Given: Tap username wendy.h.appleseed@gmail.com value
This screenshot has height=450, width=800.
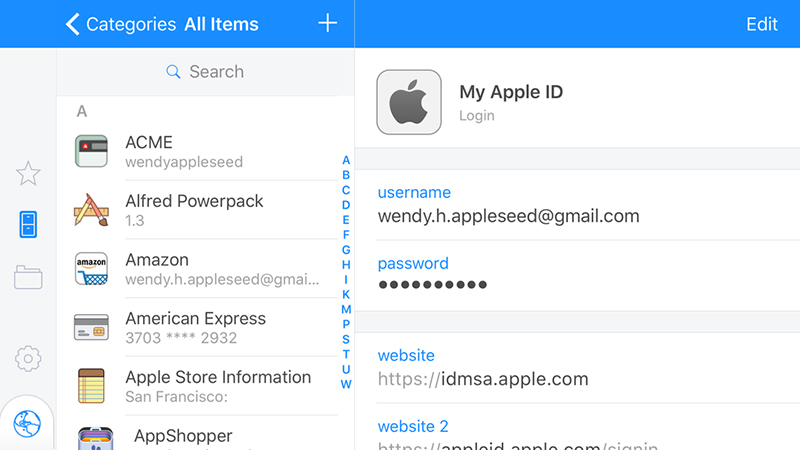Looking at the screenshot, I should tap(508, 216).
